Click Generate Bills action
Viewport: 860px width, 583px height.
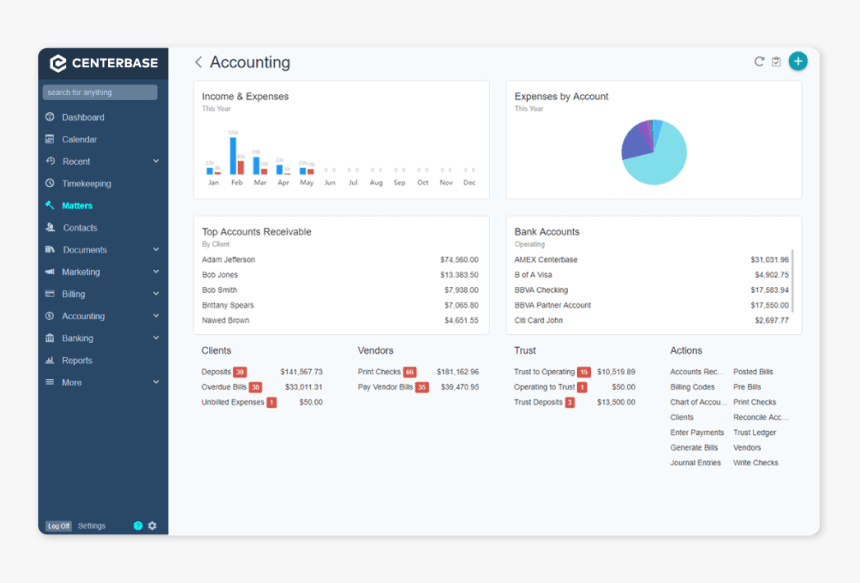pos(694,448)
